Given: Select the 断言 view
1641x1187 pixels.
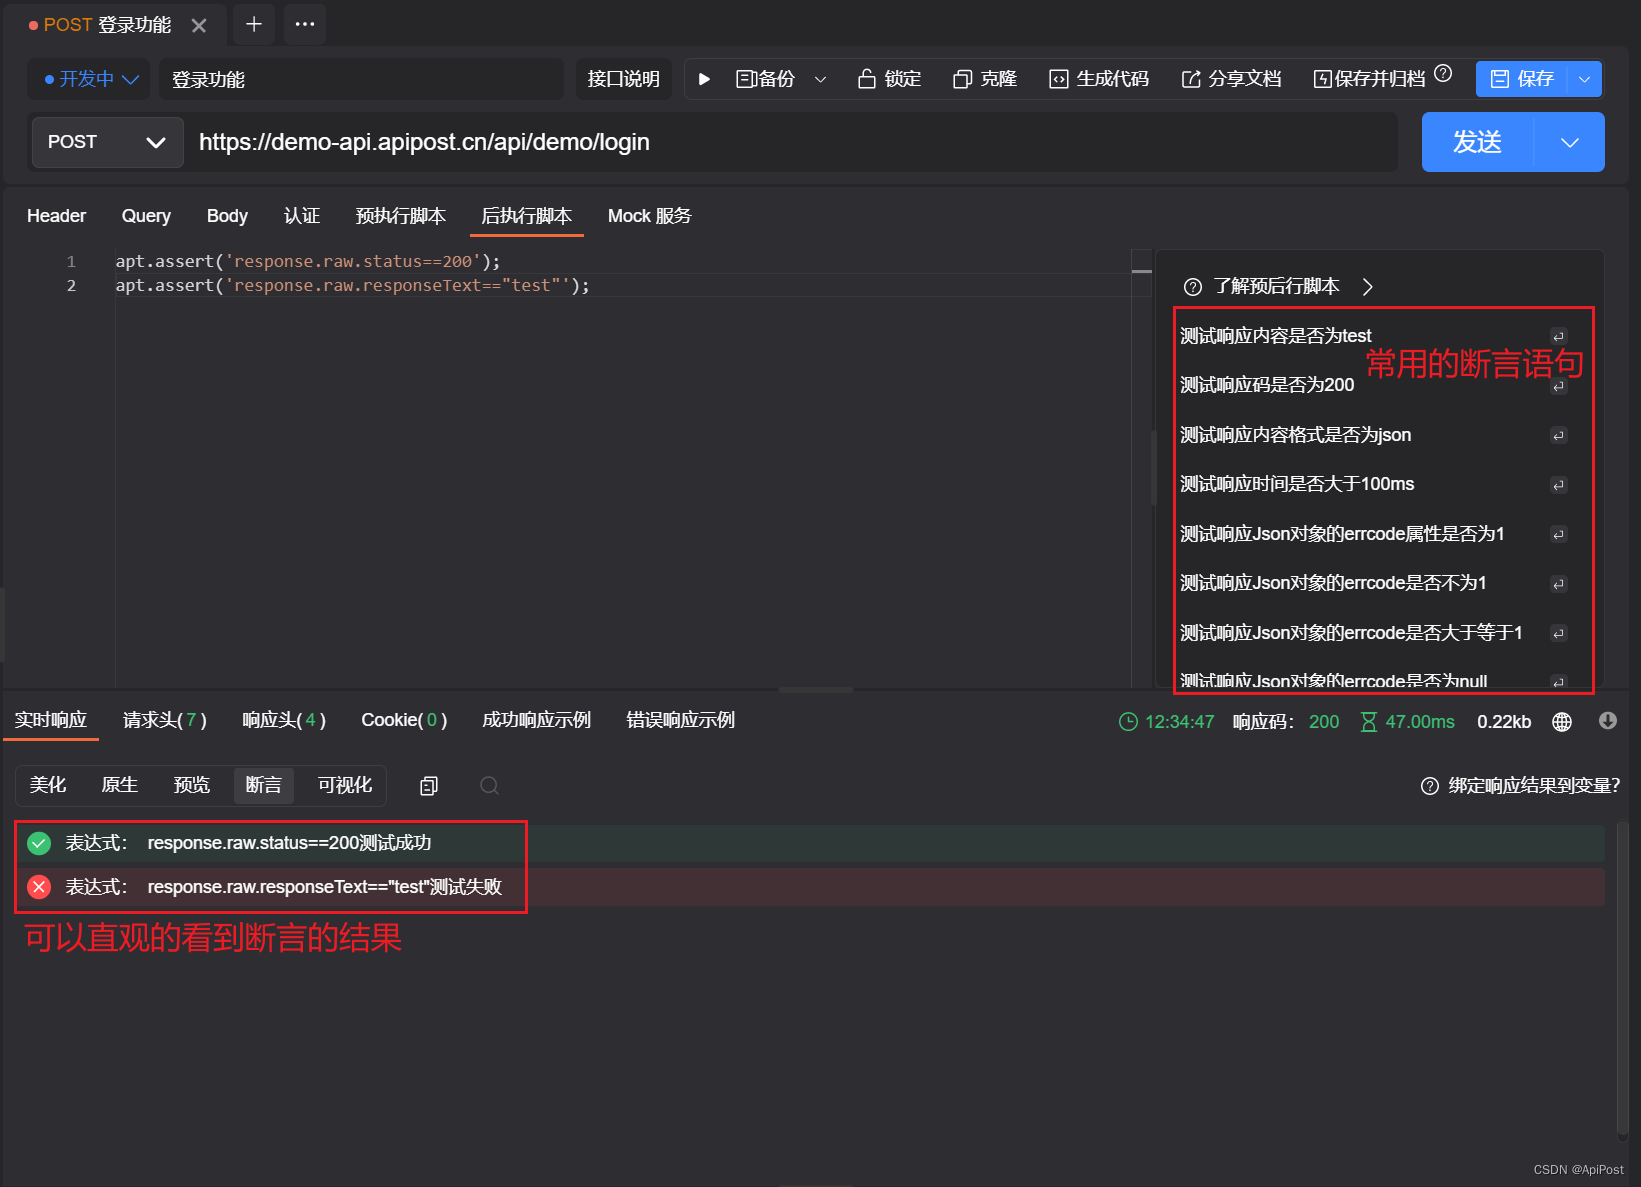Looking at the screenshot, I should [x=264, y=785].
